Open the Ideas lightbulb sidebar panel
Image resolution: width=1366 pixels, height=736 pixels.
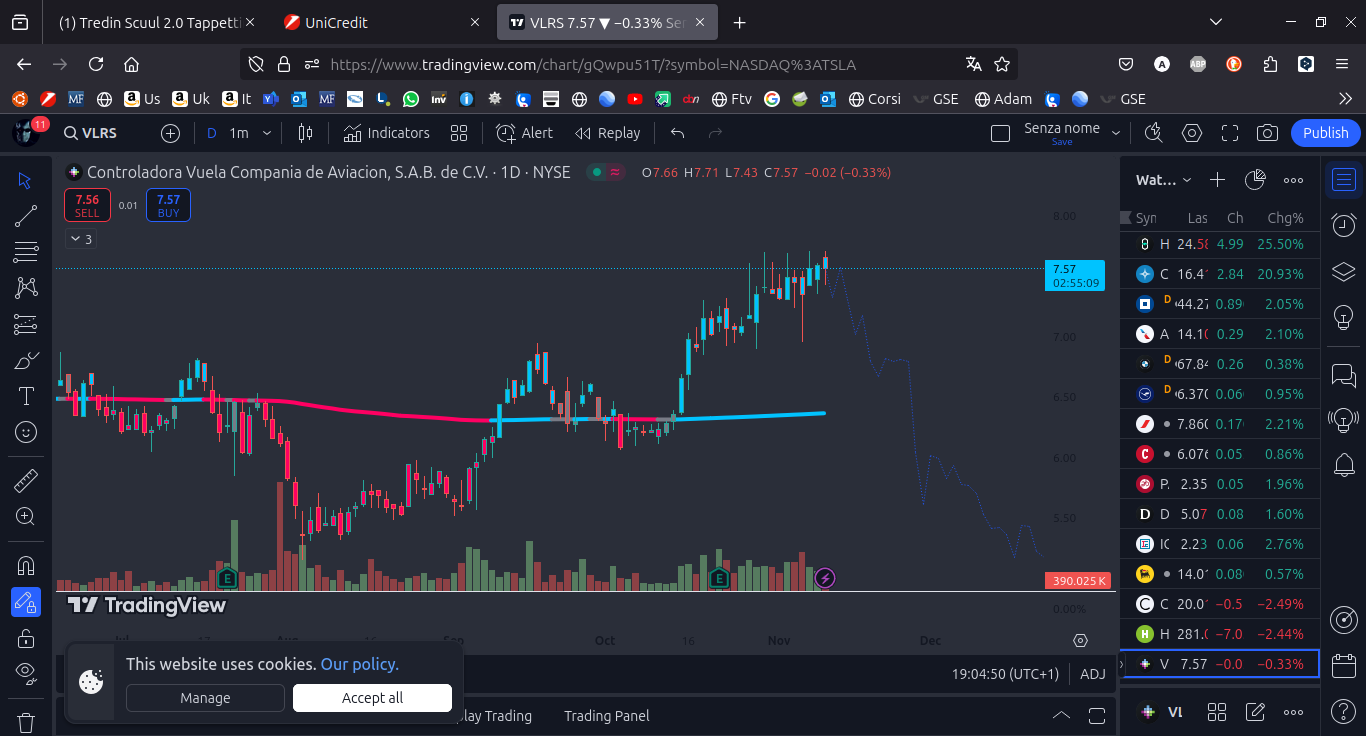pos(1344,317)
